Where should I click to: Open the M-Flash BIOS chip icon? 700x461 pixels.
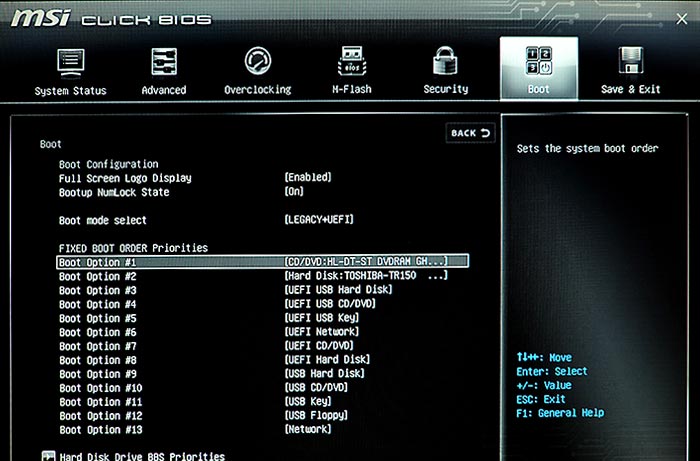point(352,61)
